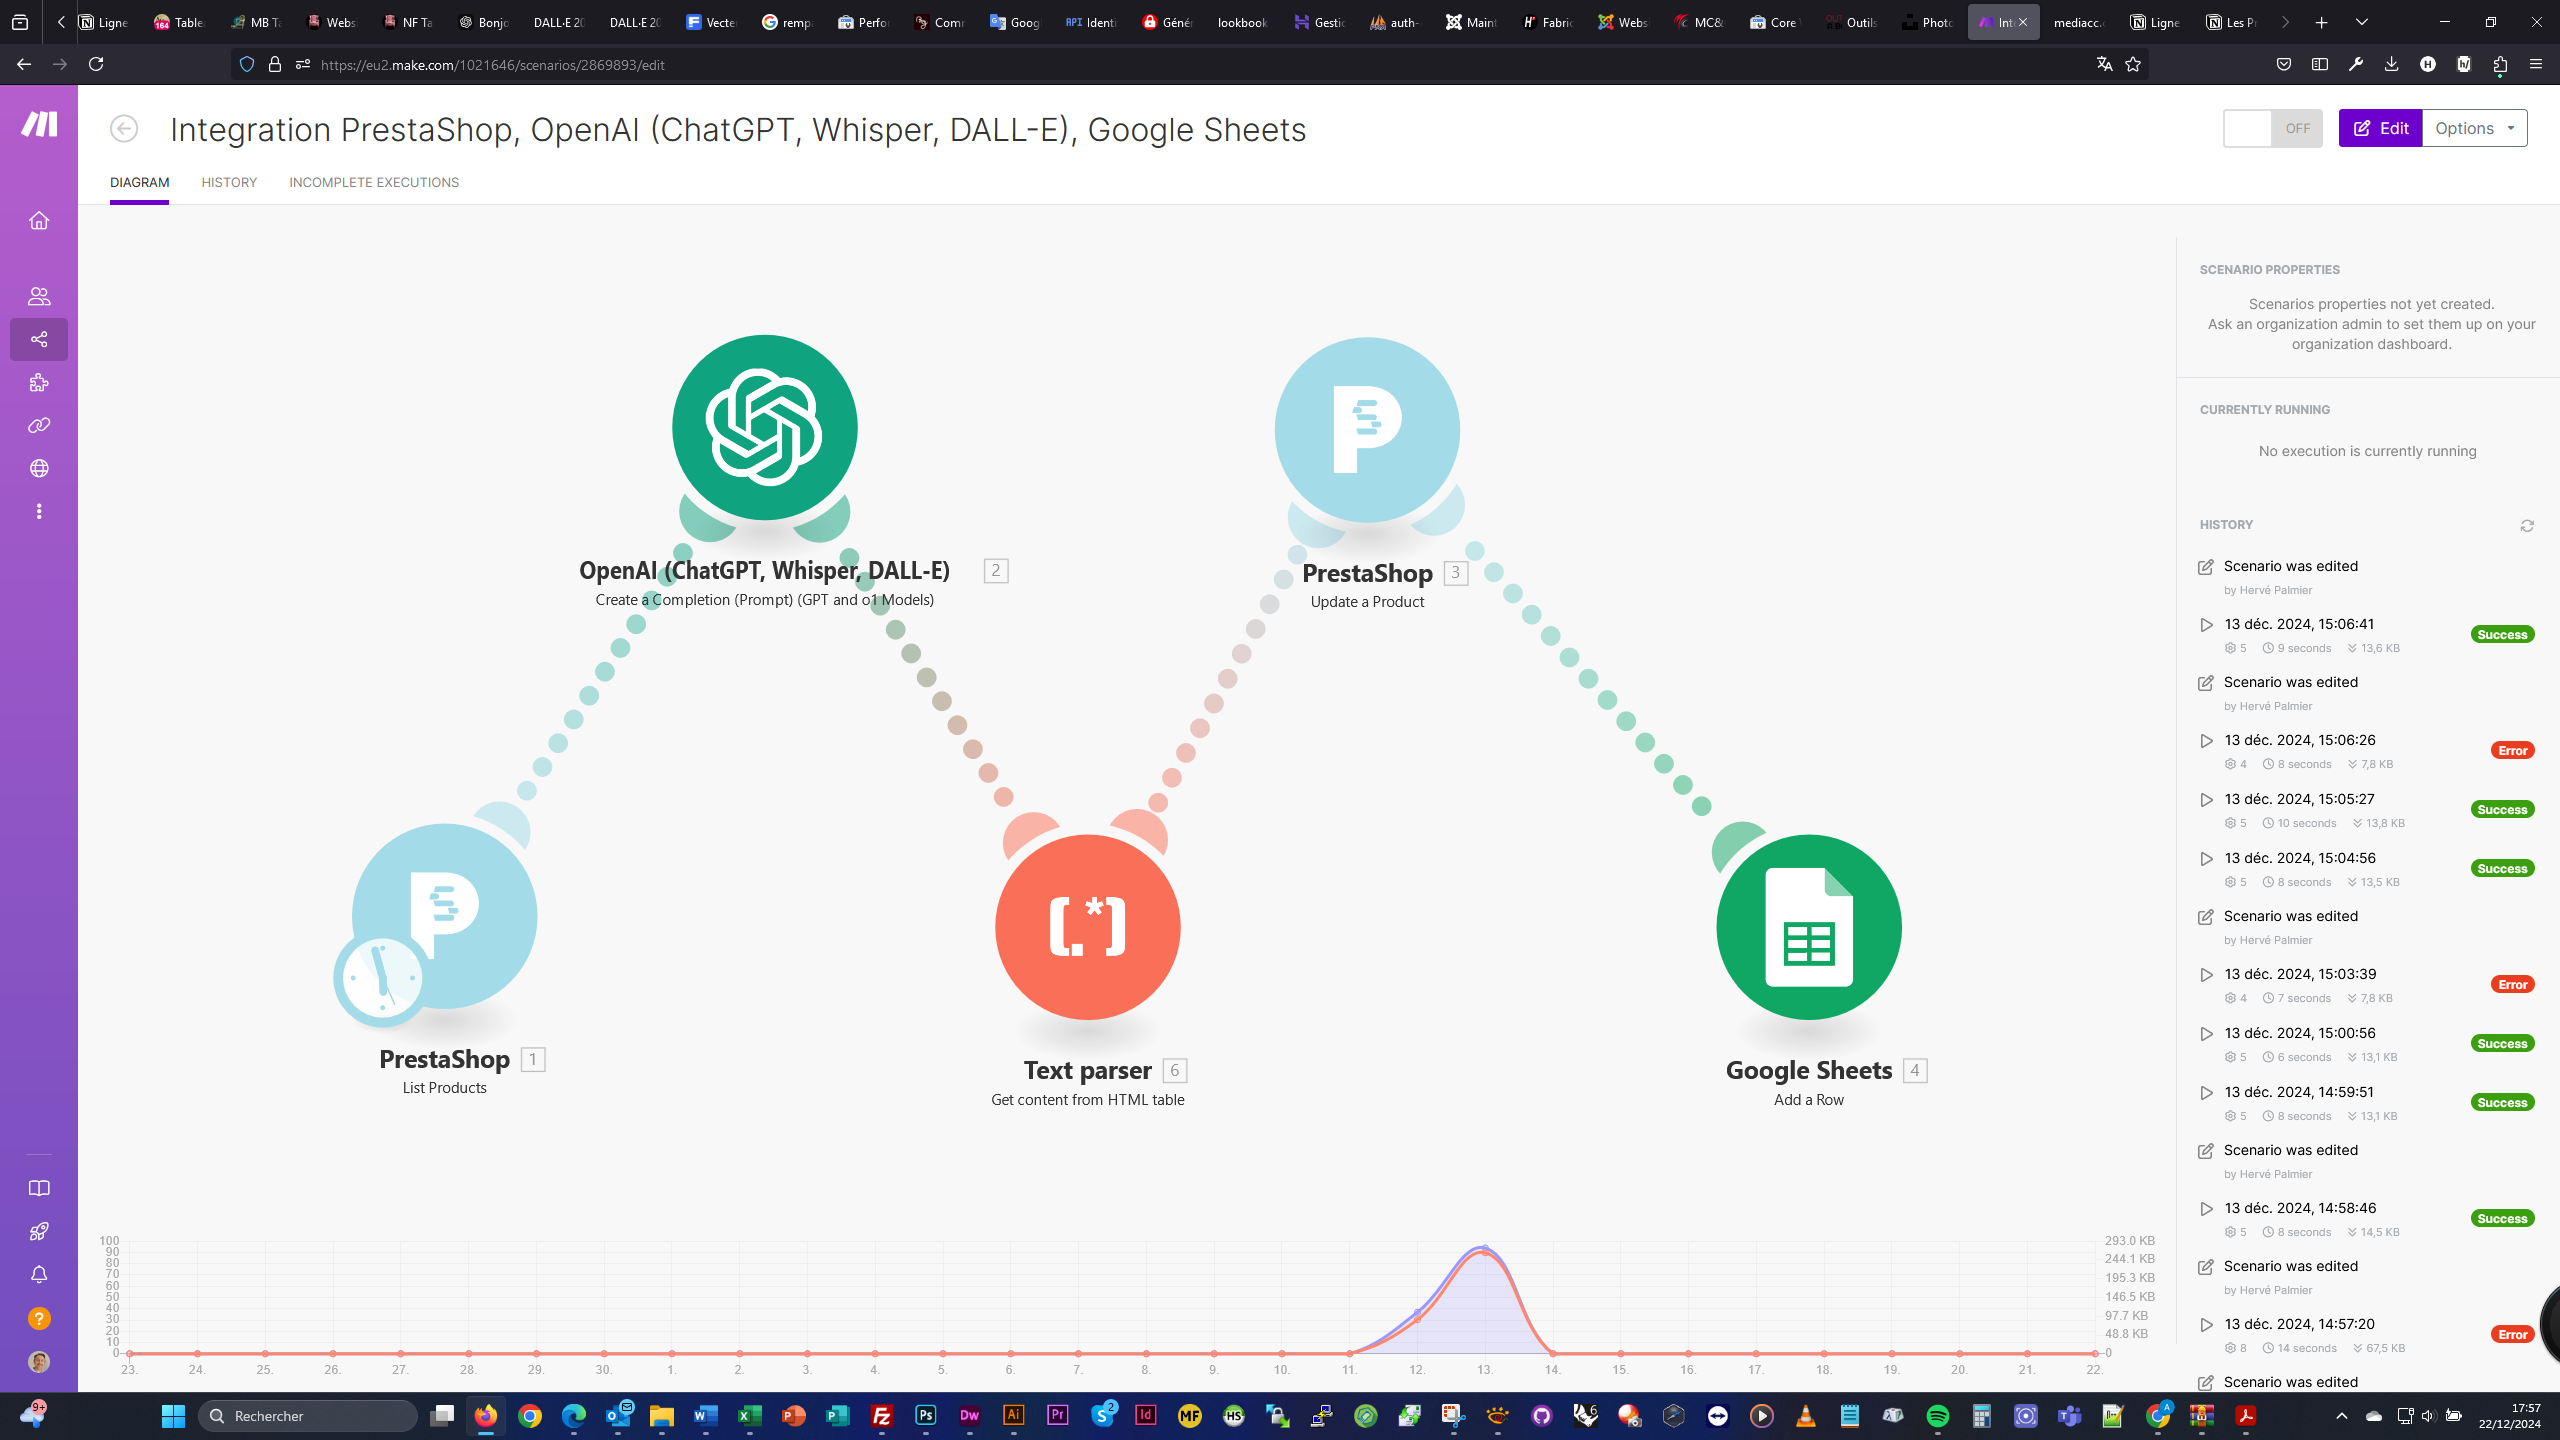Click the Make home sidebar icon
Image resolution: width=2560 pixels, height=1440 pixels.
click(x=39, y=220)
